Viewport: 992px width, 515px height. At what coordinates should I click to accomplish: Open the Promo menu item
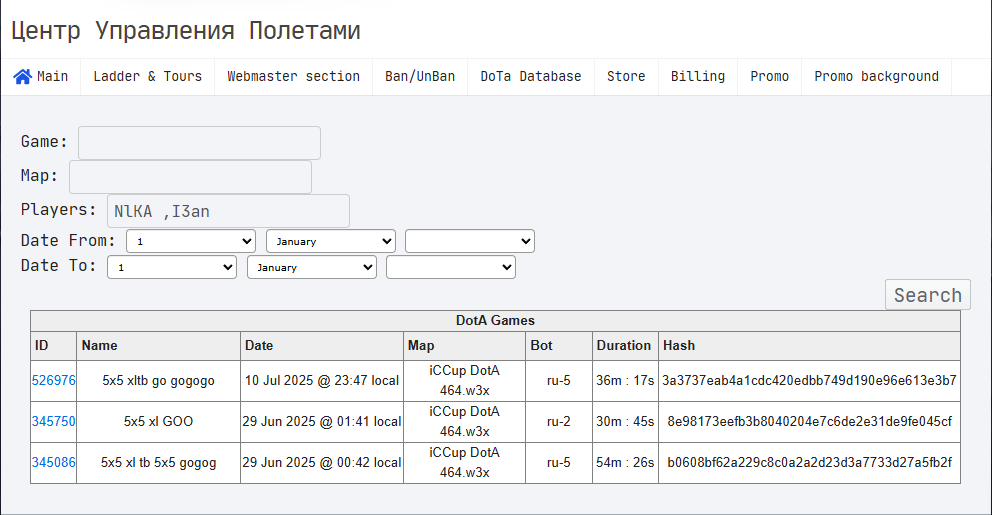769,77
